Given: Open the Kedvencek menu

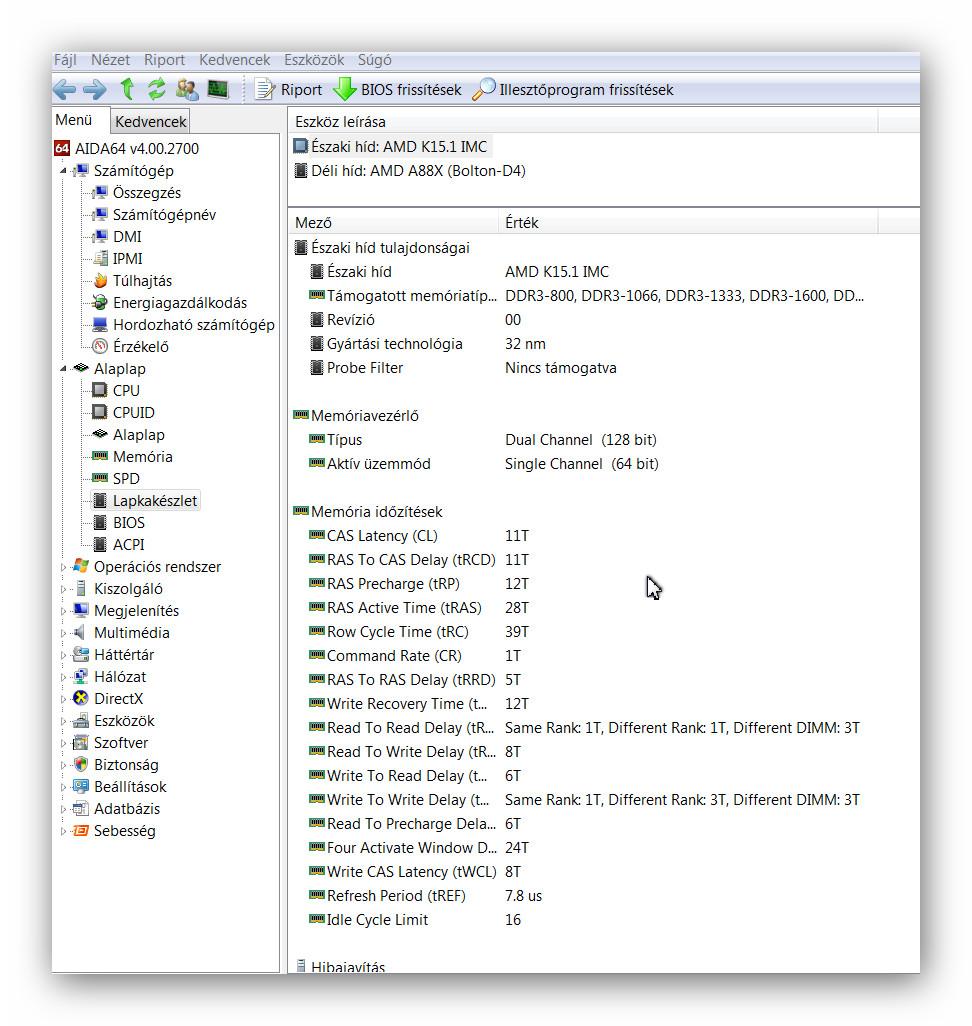Looking at the screenshot, I should (x=234, y=60).
